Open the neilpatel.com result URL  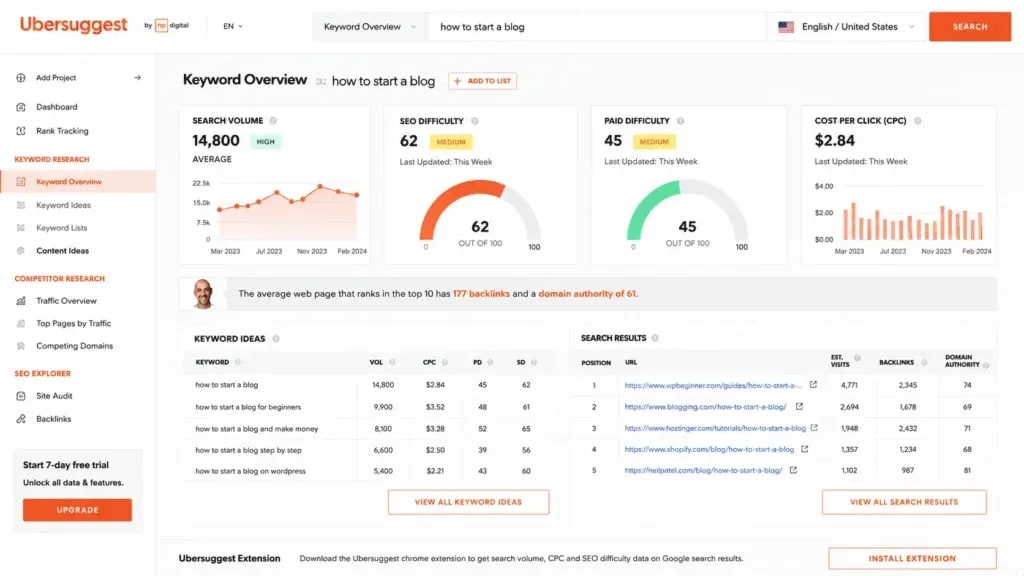coord(703,470)
